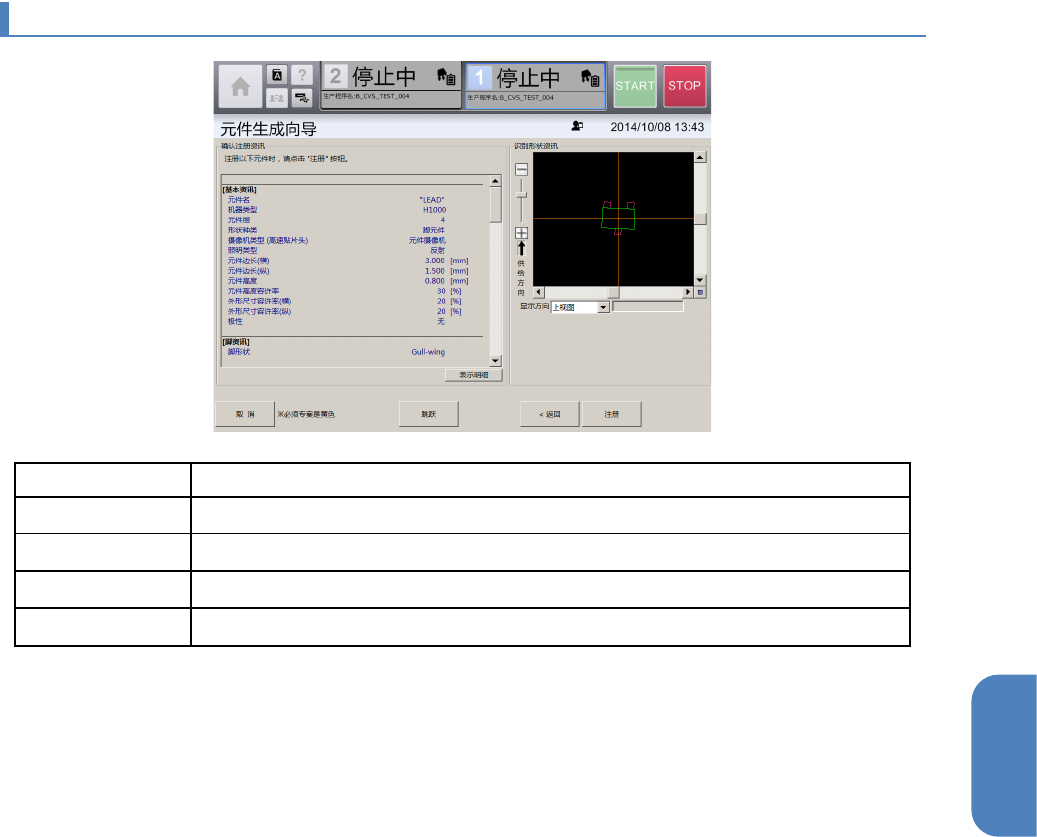
Task: Click the user switch icon below 'A'
Action: point(277,97)
